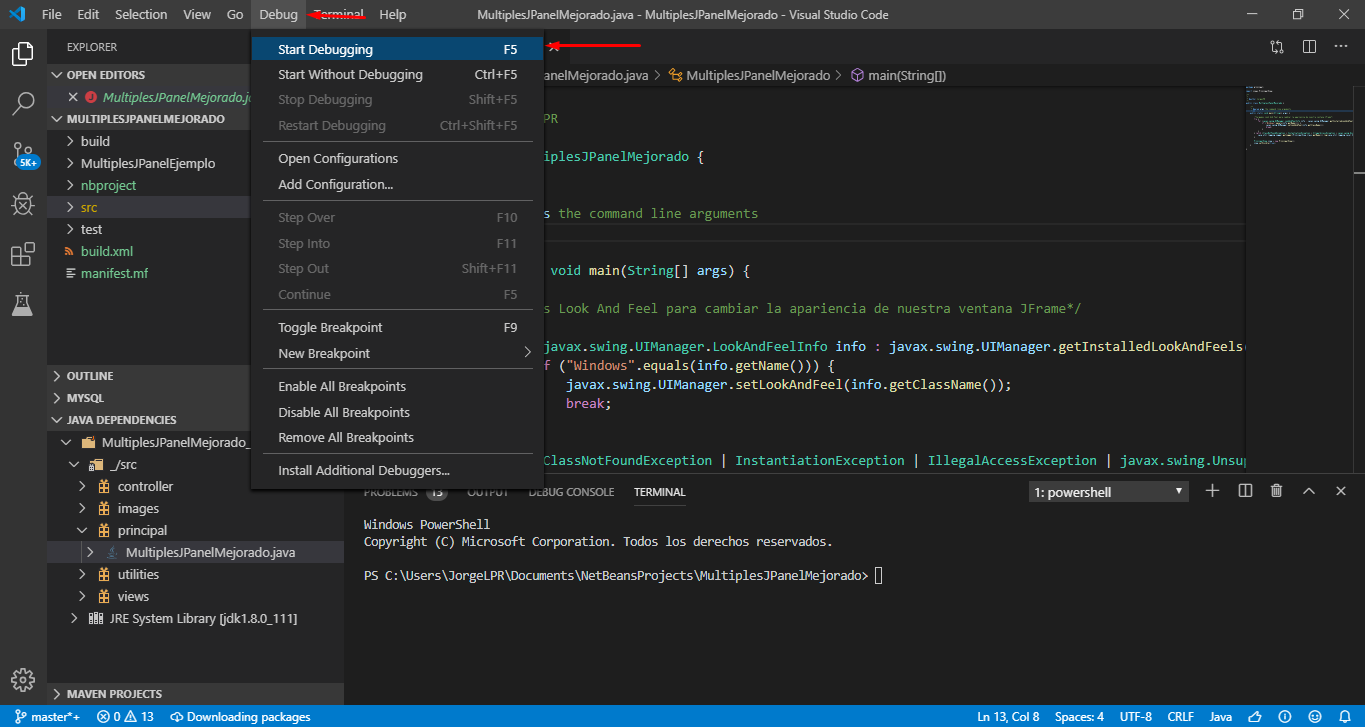Maximize the panel with chevron icon

[x=1308, y=490]
